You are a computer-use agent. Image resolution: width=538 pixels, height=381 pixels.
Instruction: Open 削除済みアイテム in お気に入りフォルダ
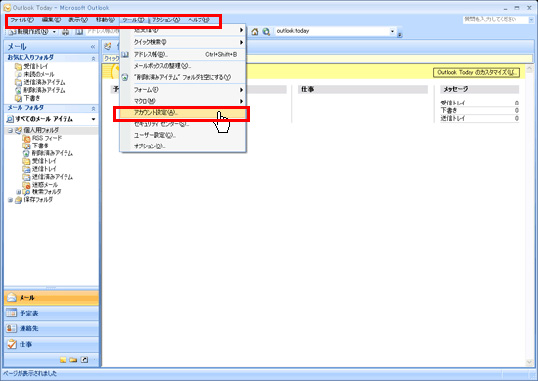point(44,90)
